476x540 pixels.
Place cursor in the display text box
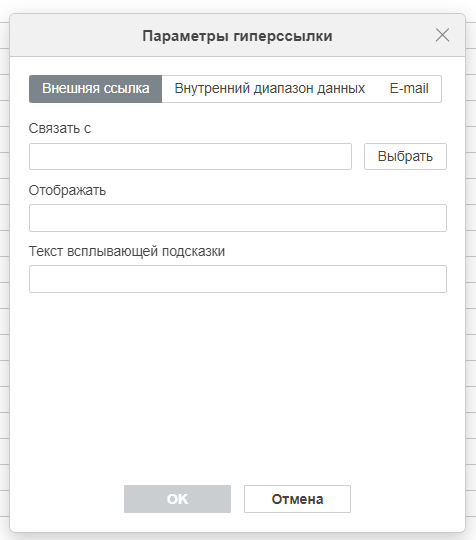[x=238, y=218]
